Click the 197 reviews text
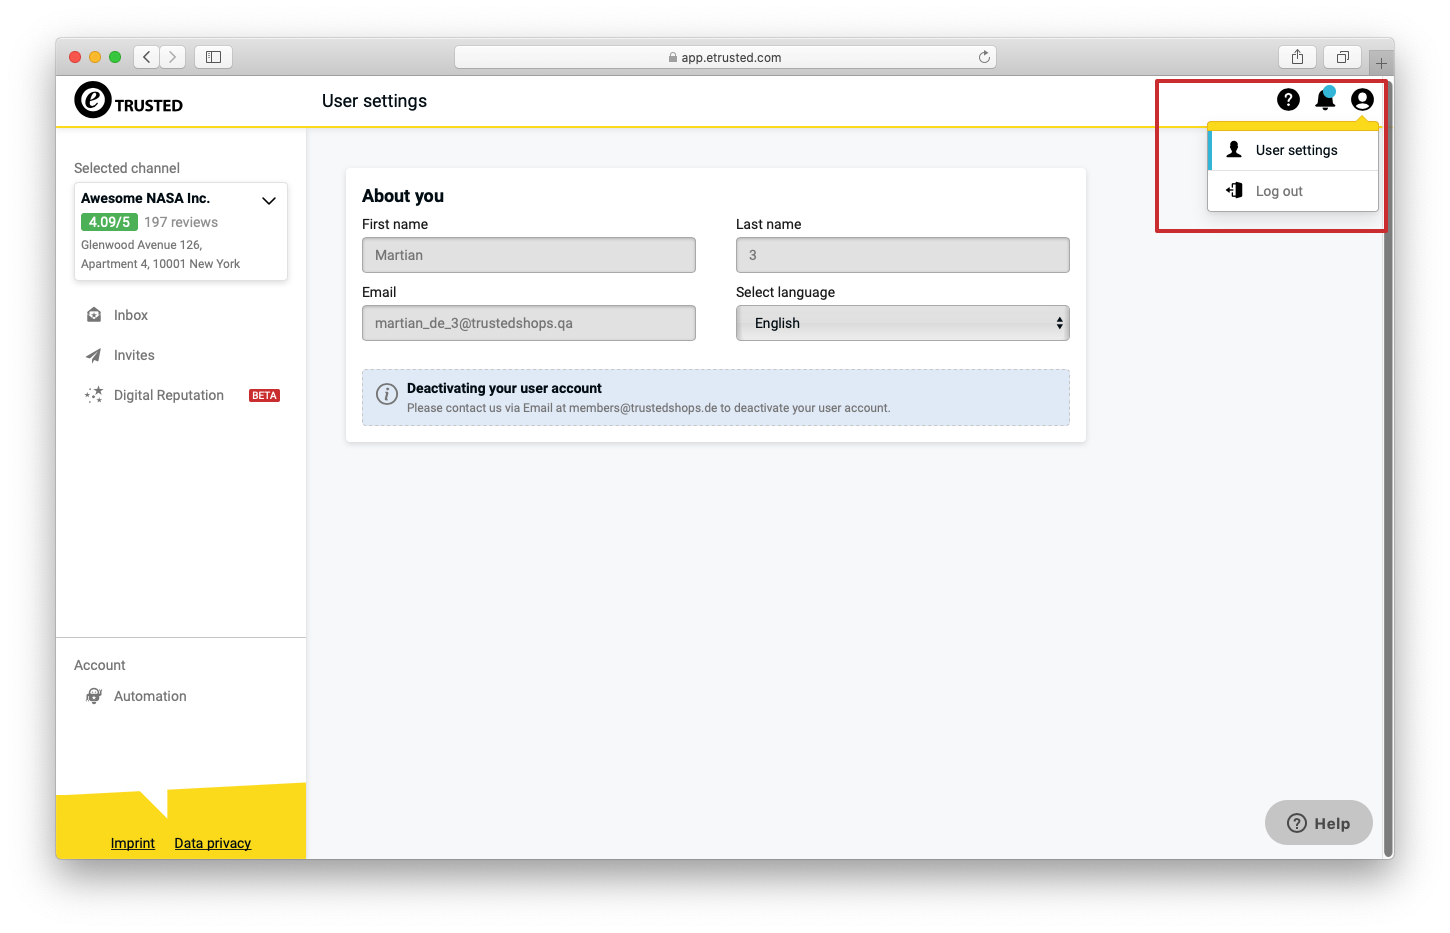1450x933 pixels. (181, 222)
